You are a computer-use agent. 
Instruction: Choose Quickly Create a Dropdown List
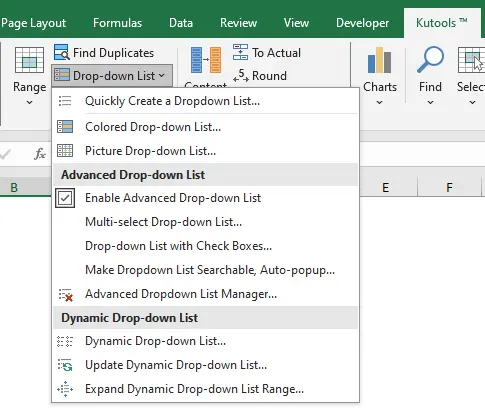click(x=206, y=101)
